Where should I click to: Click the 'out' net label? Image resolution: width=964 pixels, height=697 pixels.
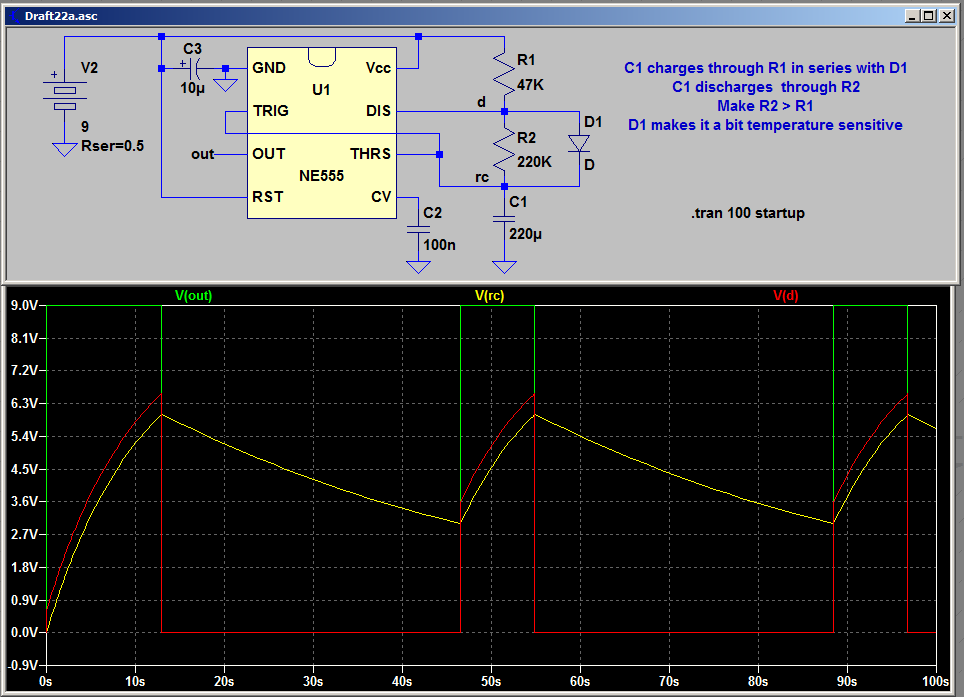point(202,154)
